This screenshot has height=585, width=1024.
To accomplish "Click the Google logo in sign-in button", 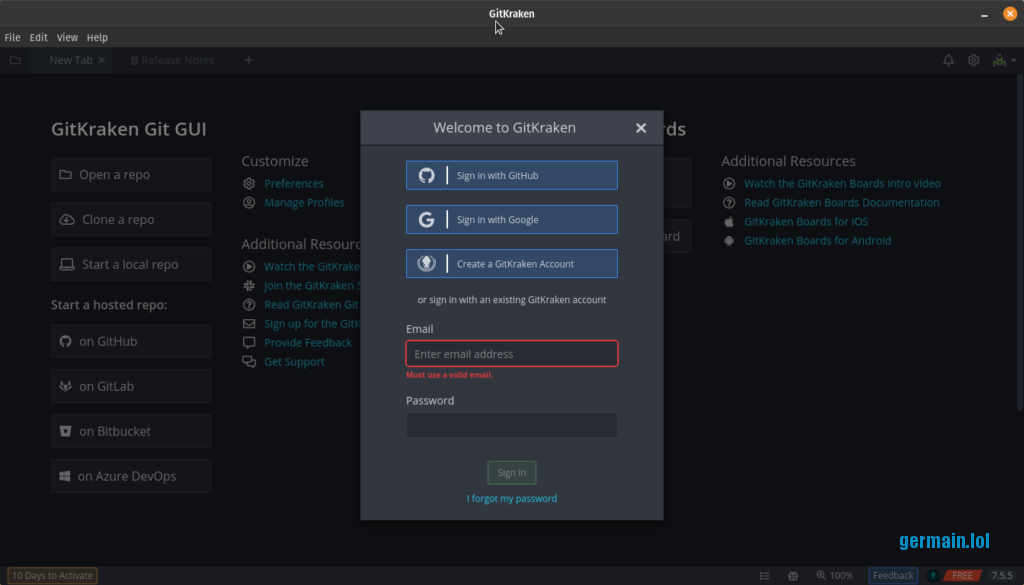I will [x=426, y=220].
